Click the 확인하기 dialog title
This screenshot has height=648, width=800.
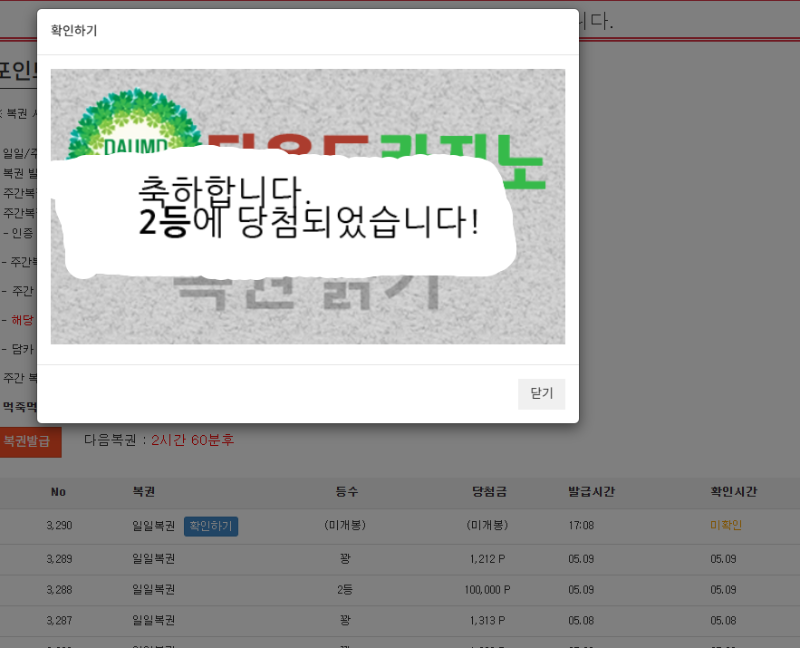pyautogui.click(x=73, y=31)
